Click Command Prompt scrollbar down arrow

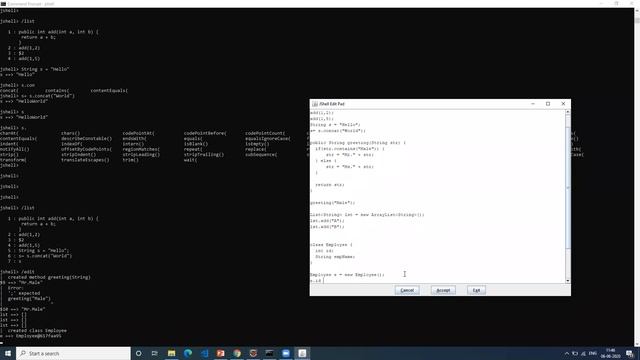[x=637, y=343]
